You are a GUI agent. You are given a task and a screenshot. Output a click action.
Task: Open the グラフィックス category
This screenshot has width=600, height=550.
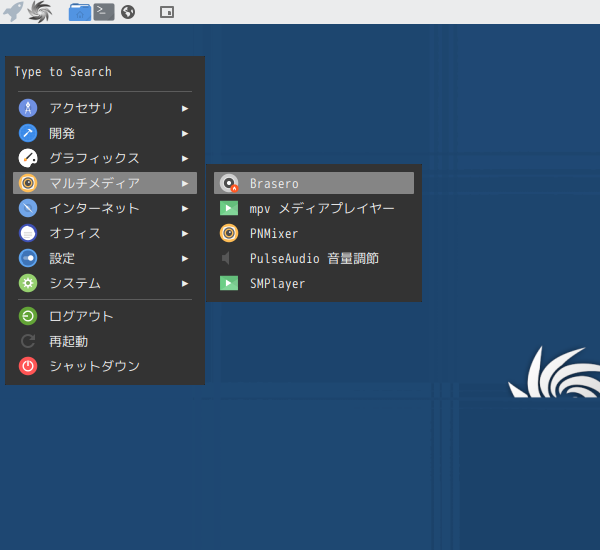(x=94, y=158)
